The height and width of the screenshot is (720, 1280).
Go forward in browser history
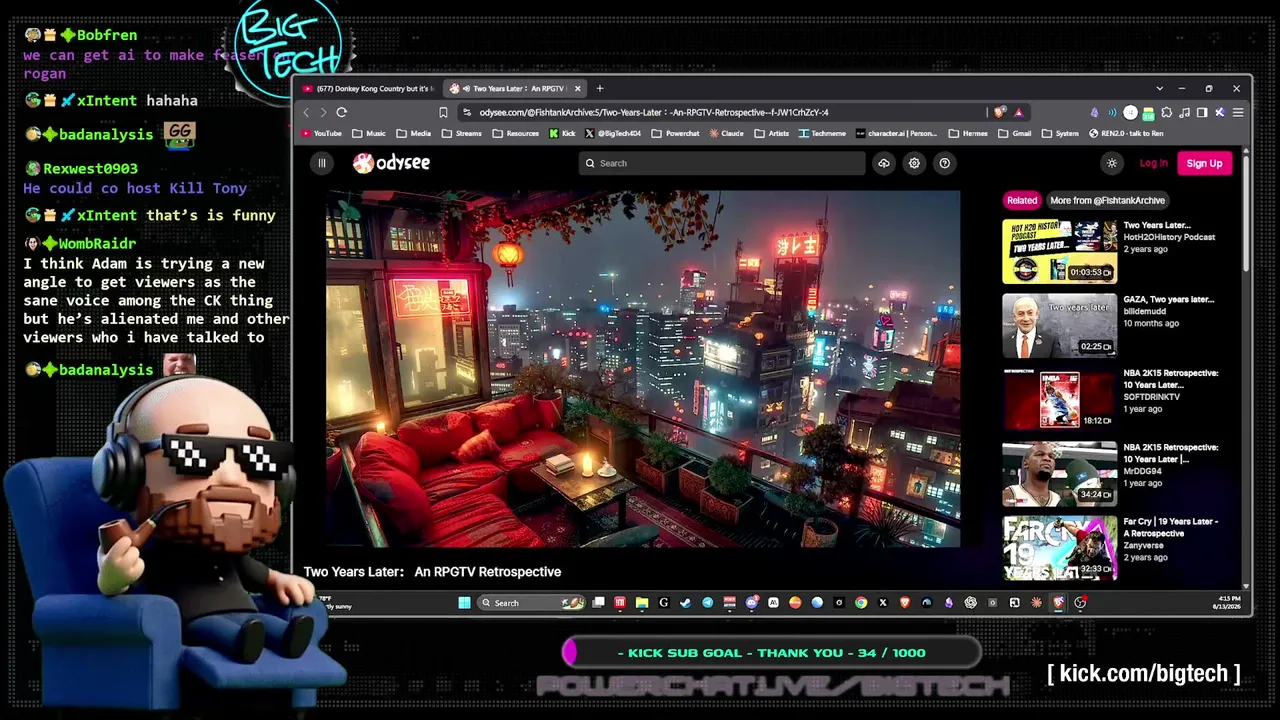click(x=323, y=112)
